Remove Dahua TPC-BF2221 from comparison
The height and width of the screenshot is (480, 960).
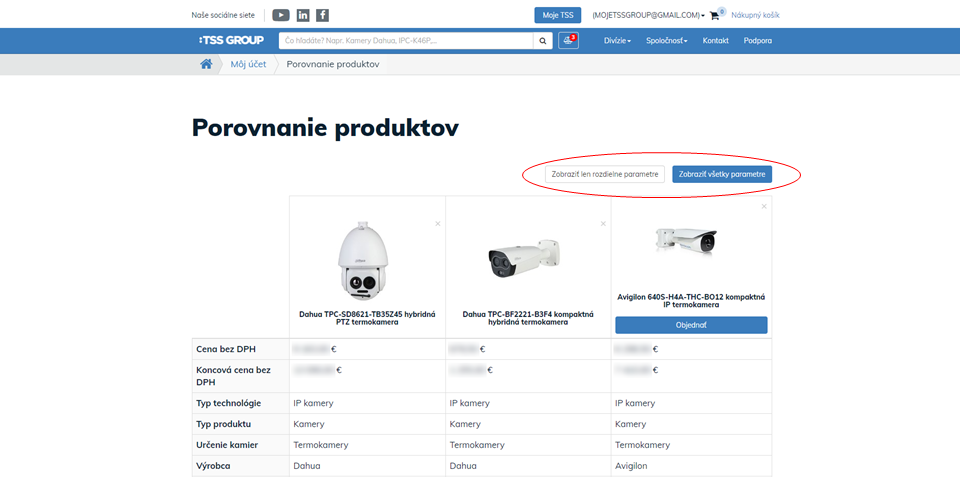click(x=603, y=224)
